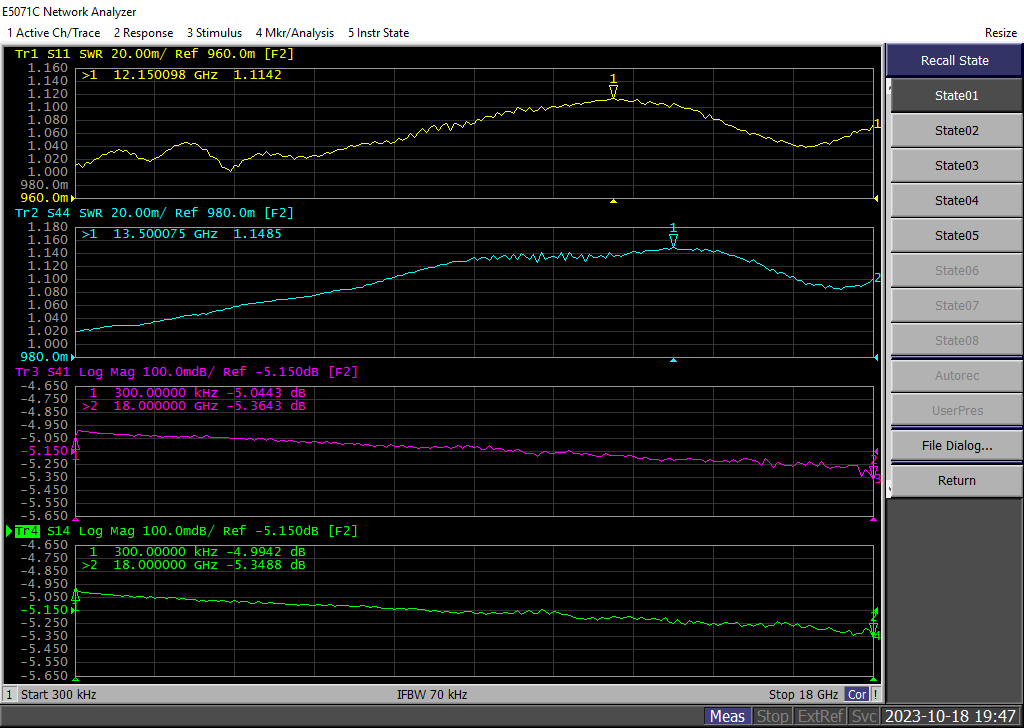This screenshot has height=728, width=1024.
Task: Click the Stop status indicator
Action: 772,716
